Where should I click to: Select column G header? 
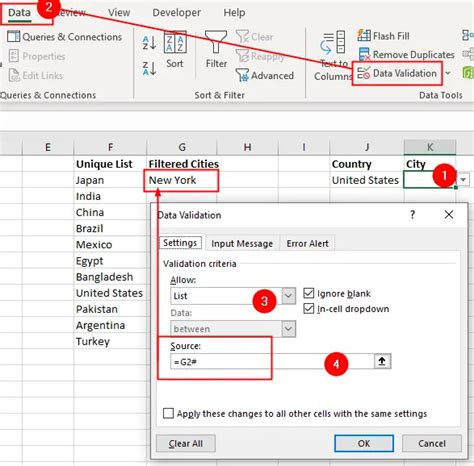click(x=182, y=147)
